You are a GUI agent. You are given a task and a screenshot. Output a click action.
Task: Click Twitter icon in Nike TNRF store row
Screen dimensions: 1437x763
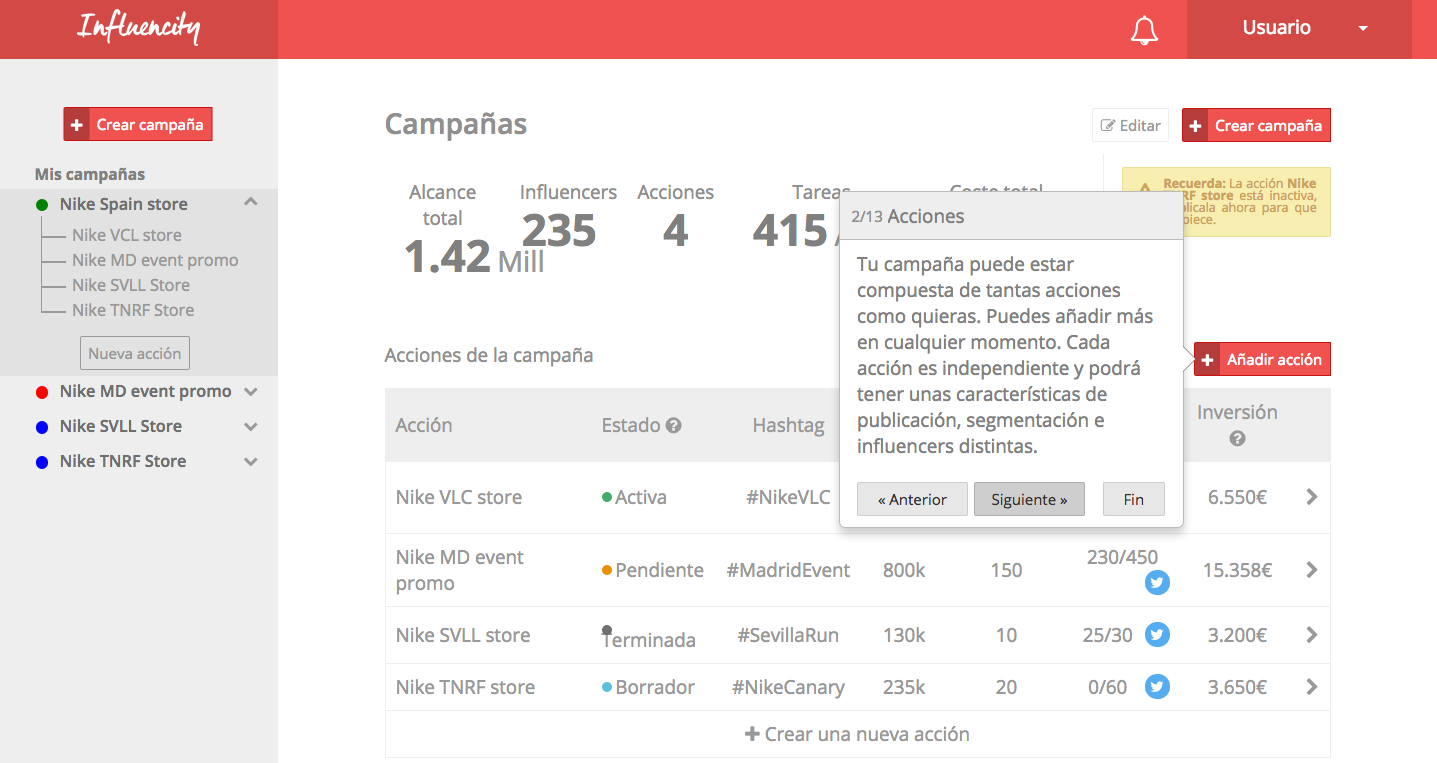(1157, 687)
